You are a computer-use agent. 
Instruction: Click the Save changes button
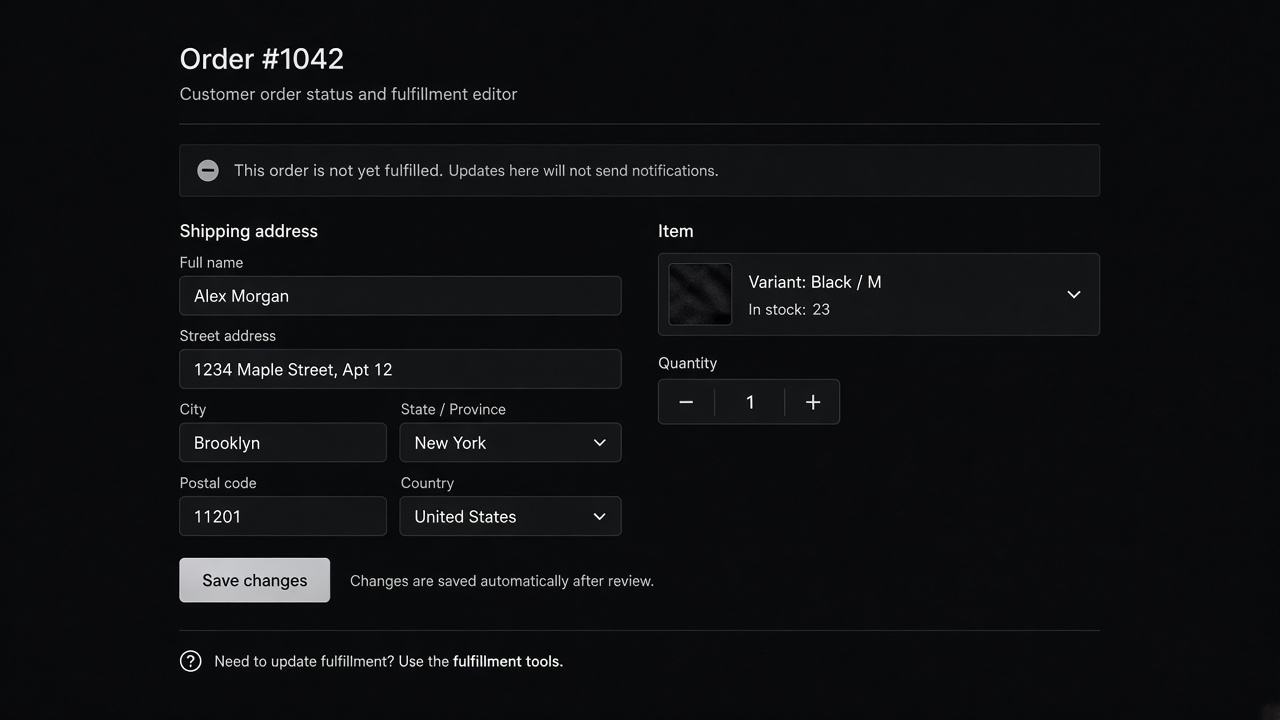[x=255, y=580]
